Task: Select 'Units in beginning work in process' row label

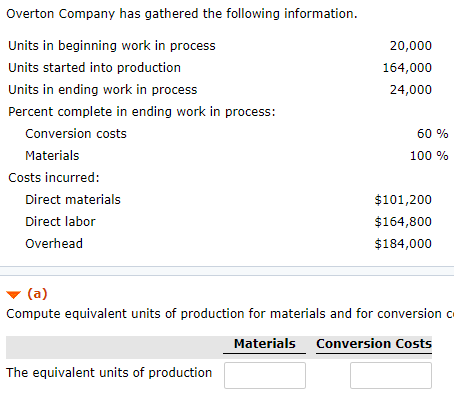Action: (112, 46)
